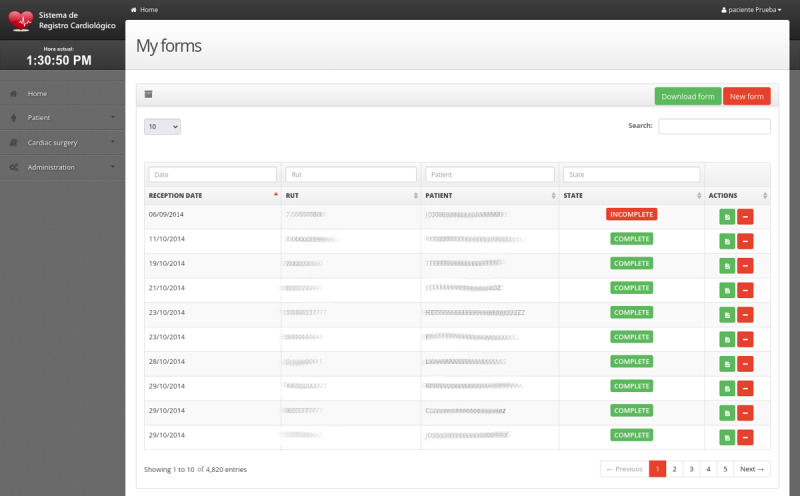Expand the Cardiac surgery sidebar menu
This screenshot has height=496, width=800.
click(62, 142)
